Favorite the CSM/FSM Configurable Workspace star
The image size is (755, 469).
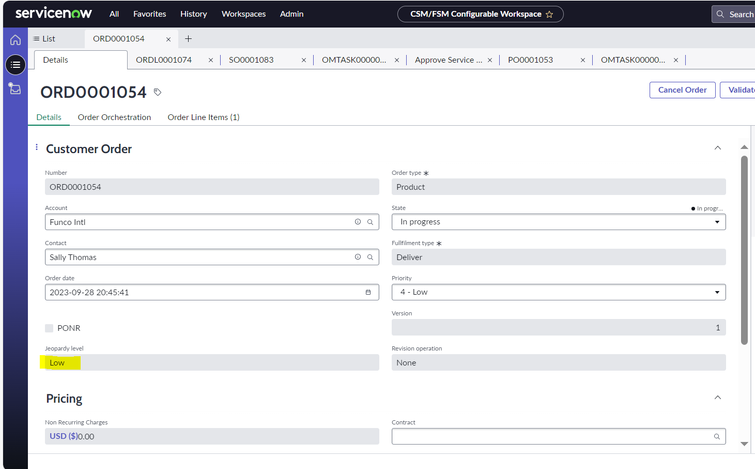click(x=549, y=14)
